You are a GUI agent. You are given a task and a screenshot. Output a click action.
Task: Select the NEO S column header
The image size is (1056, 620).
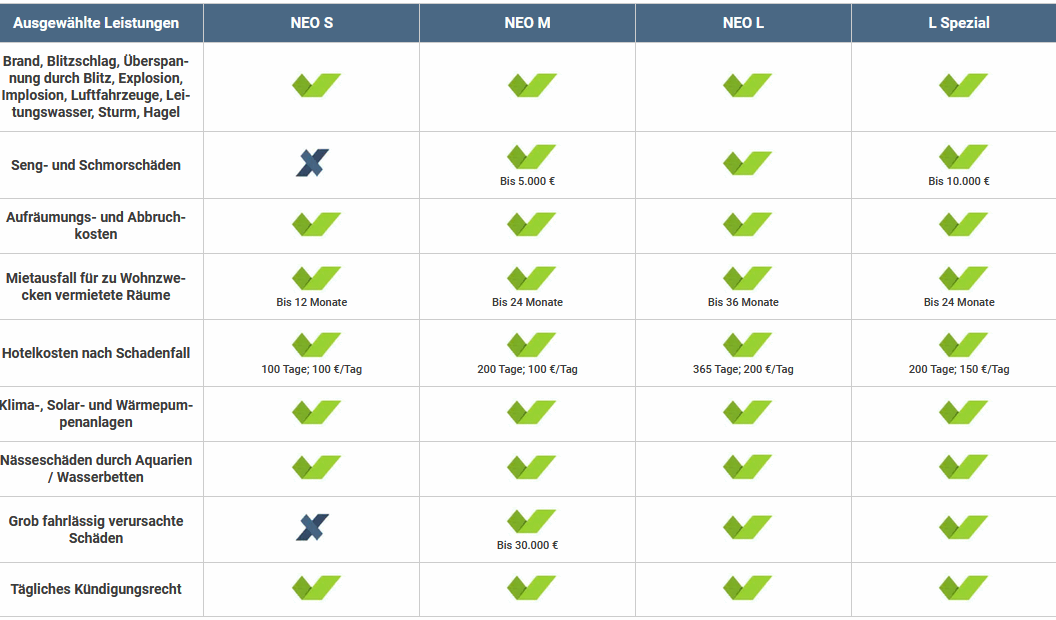[x=312, y=23]
